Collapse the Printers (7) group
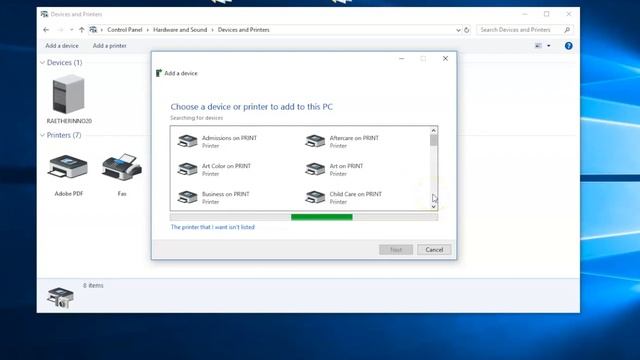This screenshot has height=360, width=640. point(42,135)
